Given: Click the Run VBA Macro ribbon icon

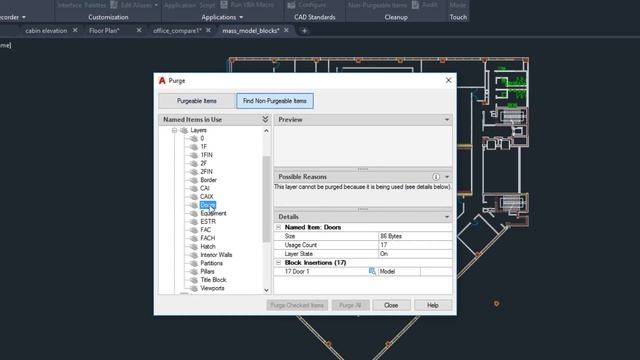Looking at the screenshot, I should [224, 5].
